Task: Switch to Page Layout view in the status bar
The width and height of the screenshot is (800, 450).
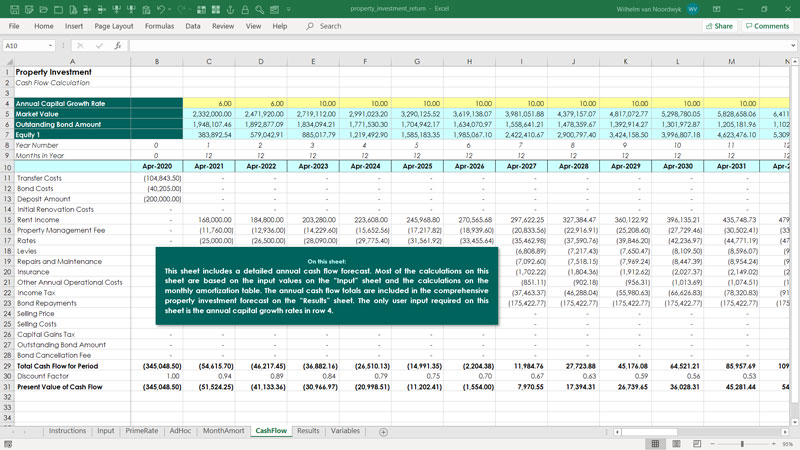Action: pos(676,444)
